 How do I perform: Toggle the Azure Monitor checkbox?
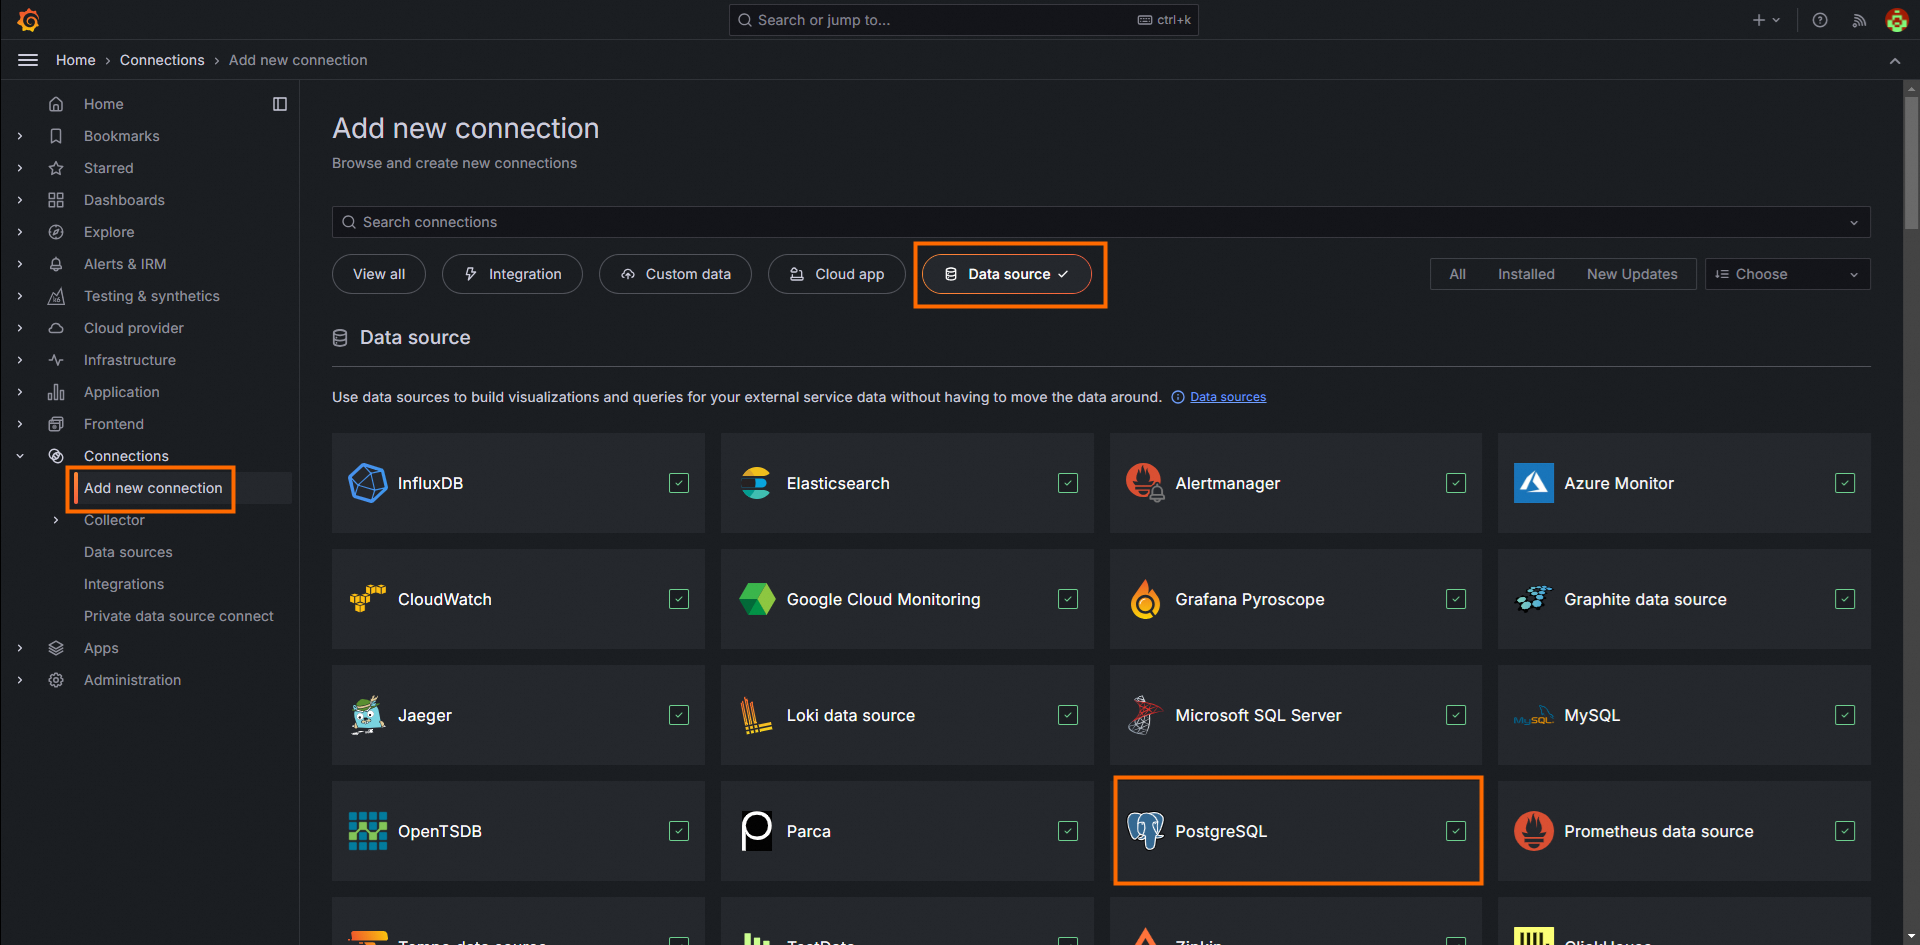click(1845, 483)
